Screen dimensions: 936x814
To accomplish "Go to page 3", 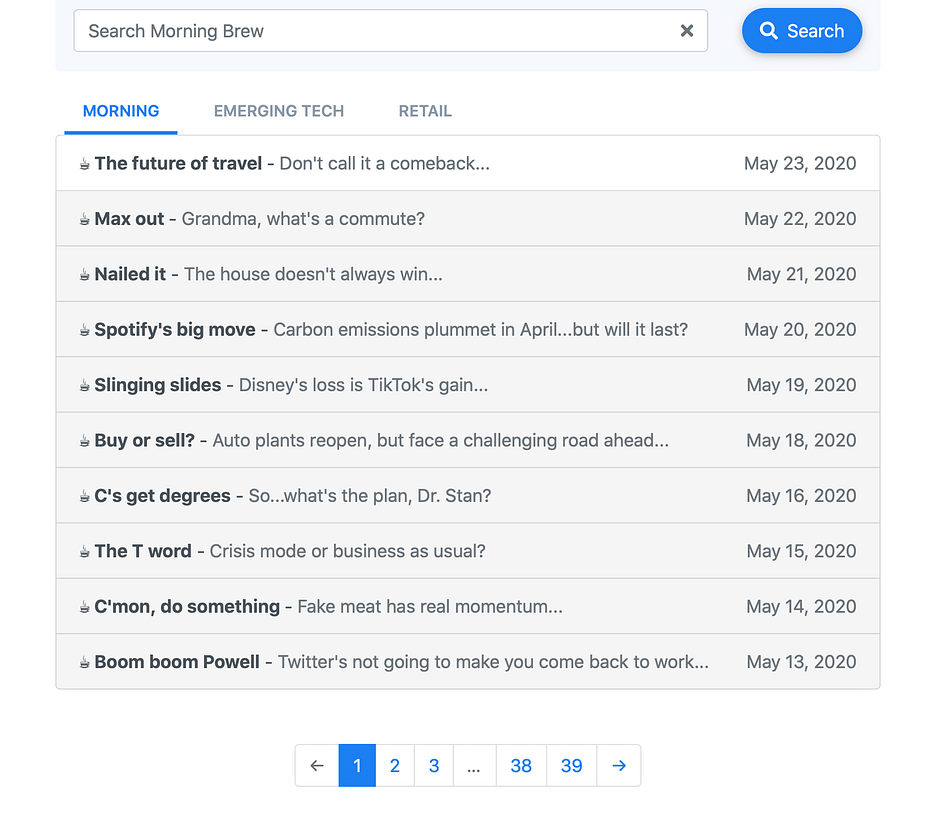I will 434,765.
